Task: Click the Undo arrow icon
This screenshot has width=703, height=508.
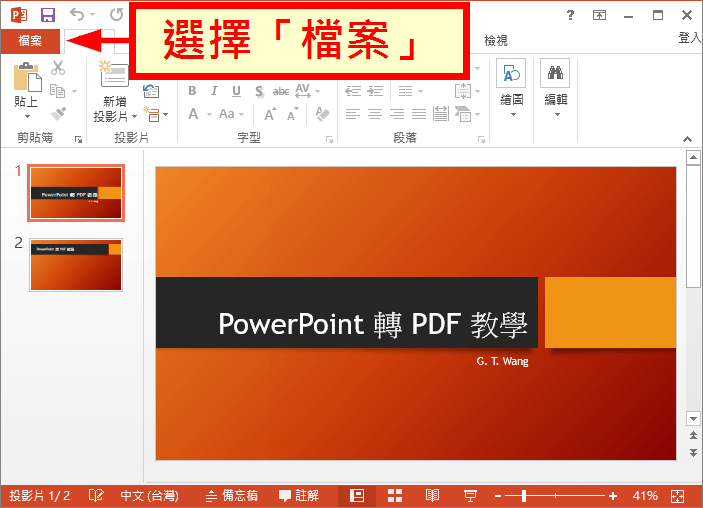Action: (x=77, y=15)
